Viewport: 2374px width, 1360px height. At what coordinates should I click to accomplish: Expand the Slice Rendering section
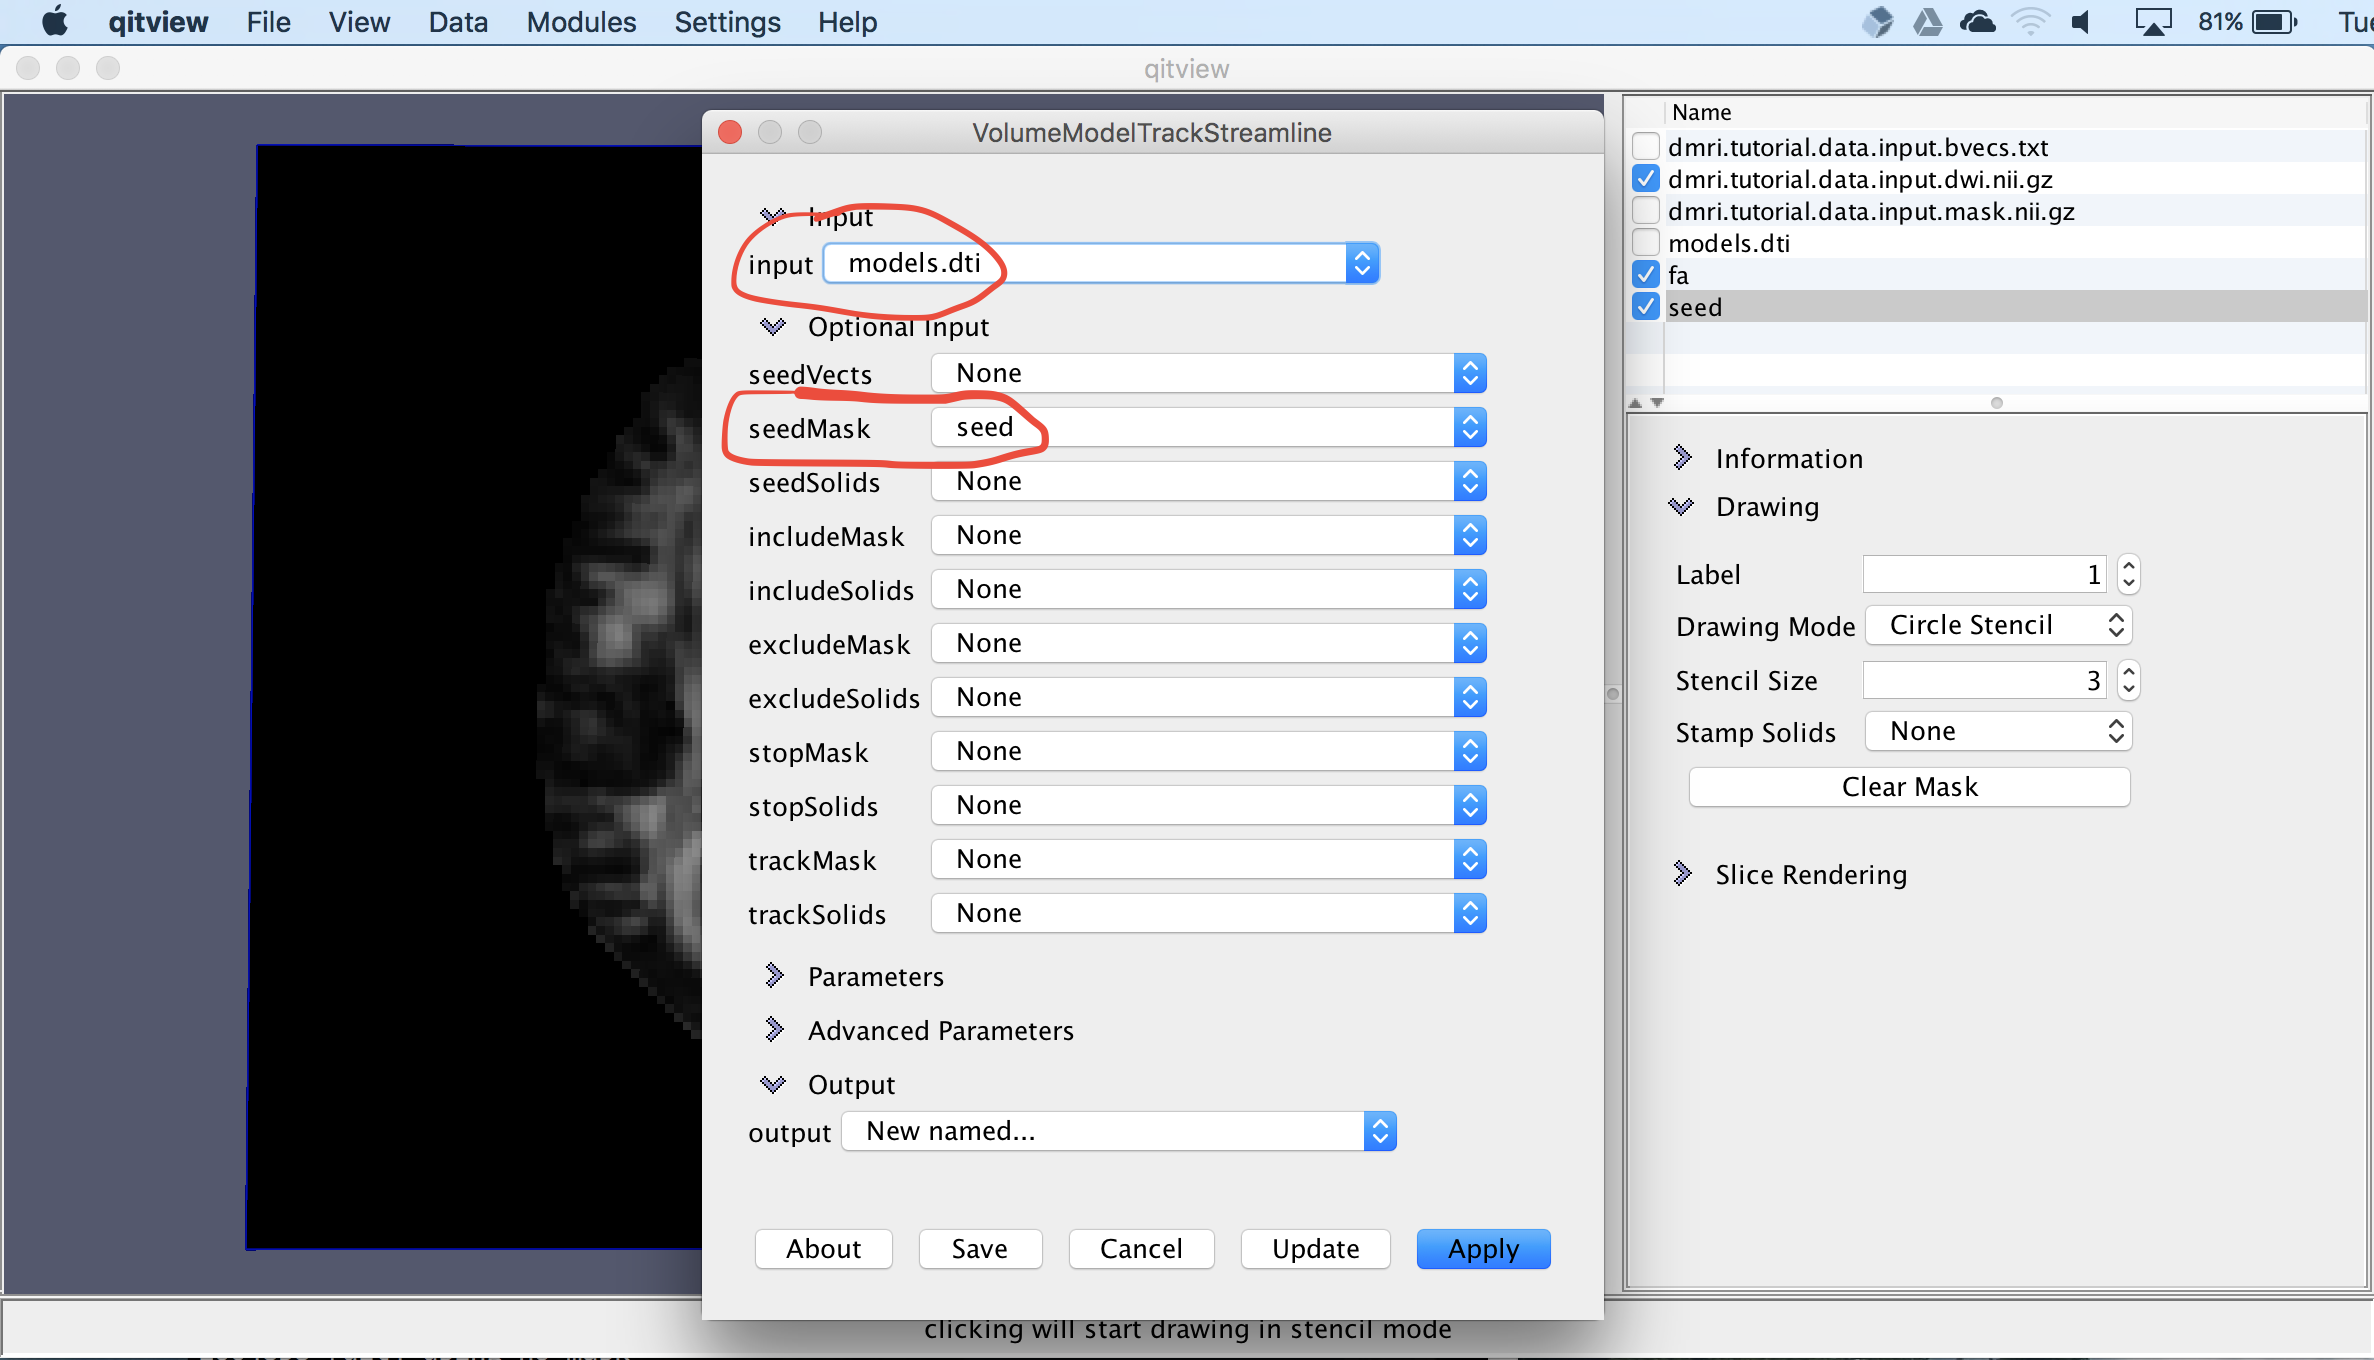[x=1682, y=874]
